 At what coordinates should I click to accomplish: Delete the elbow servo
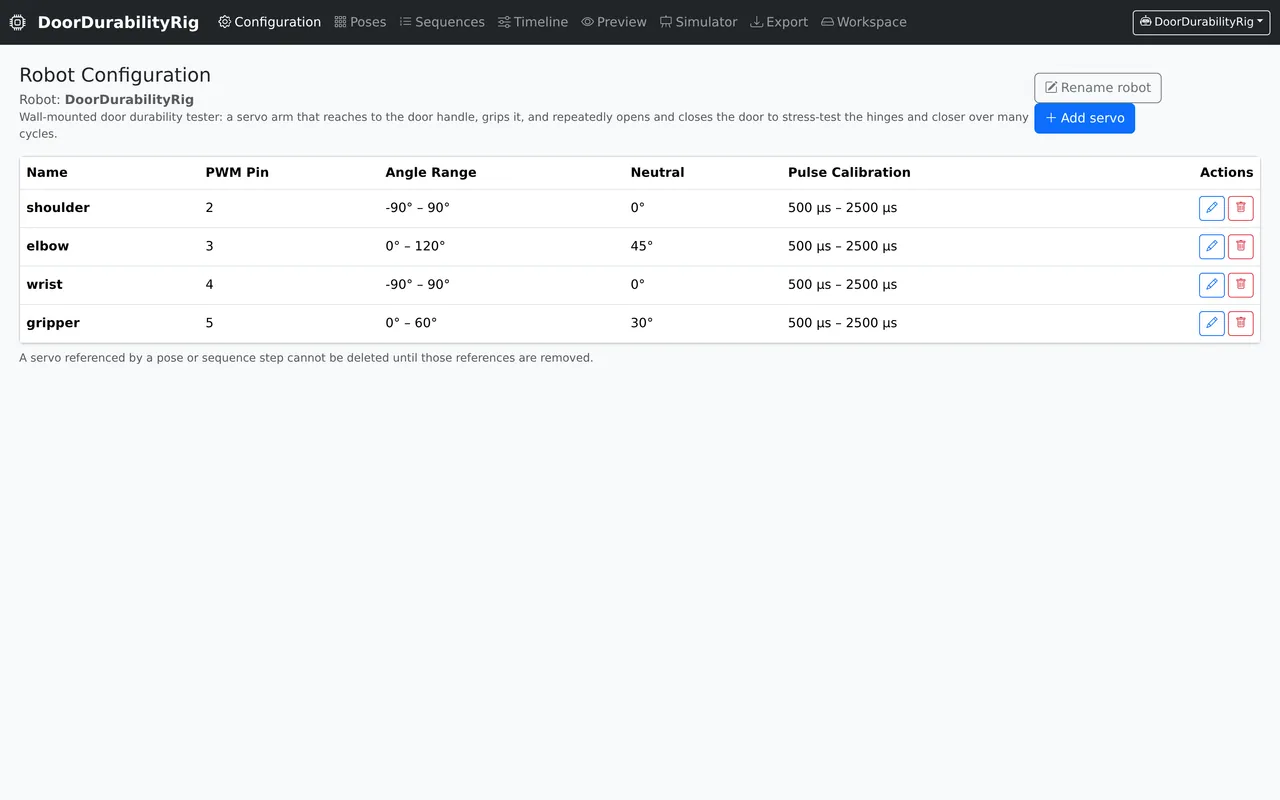point(1240,246)
